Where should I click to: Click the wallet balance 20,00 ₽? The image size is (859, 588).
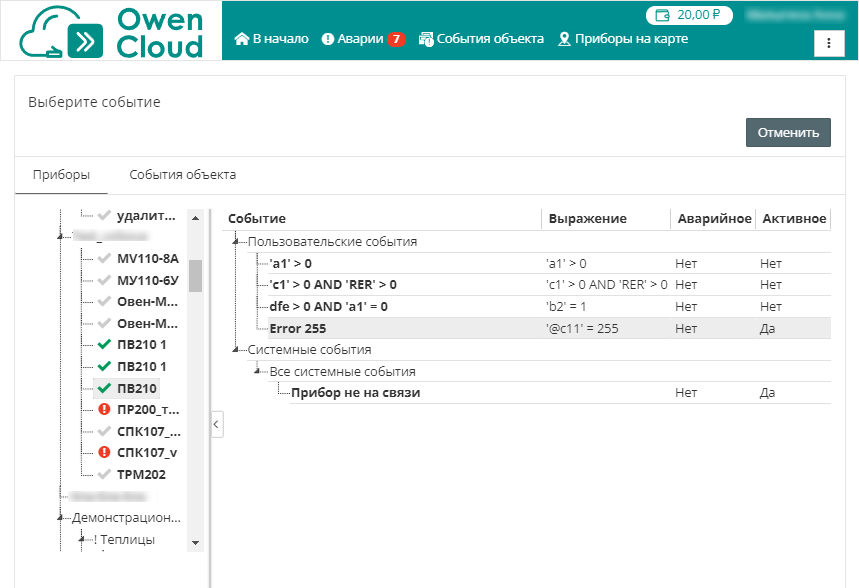pos(689,15)
